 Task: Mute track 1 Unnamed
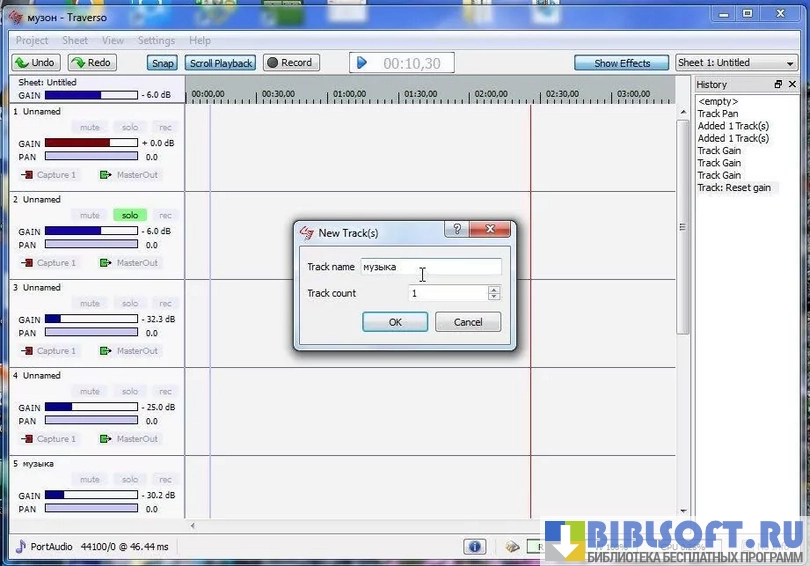(x=90, y=127)
